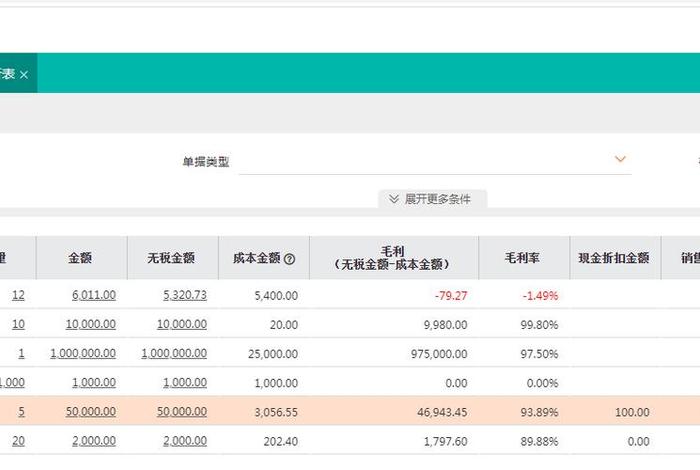Click the 无税金额 column header

(173, 258)
